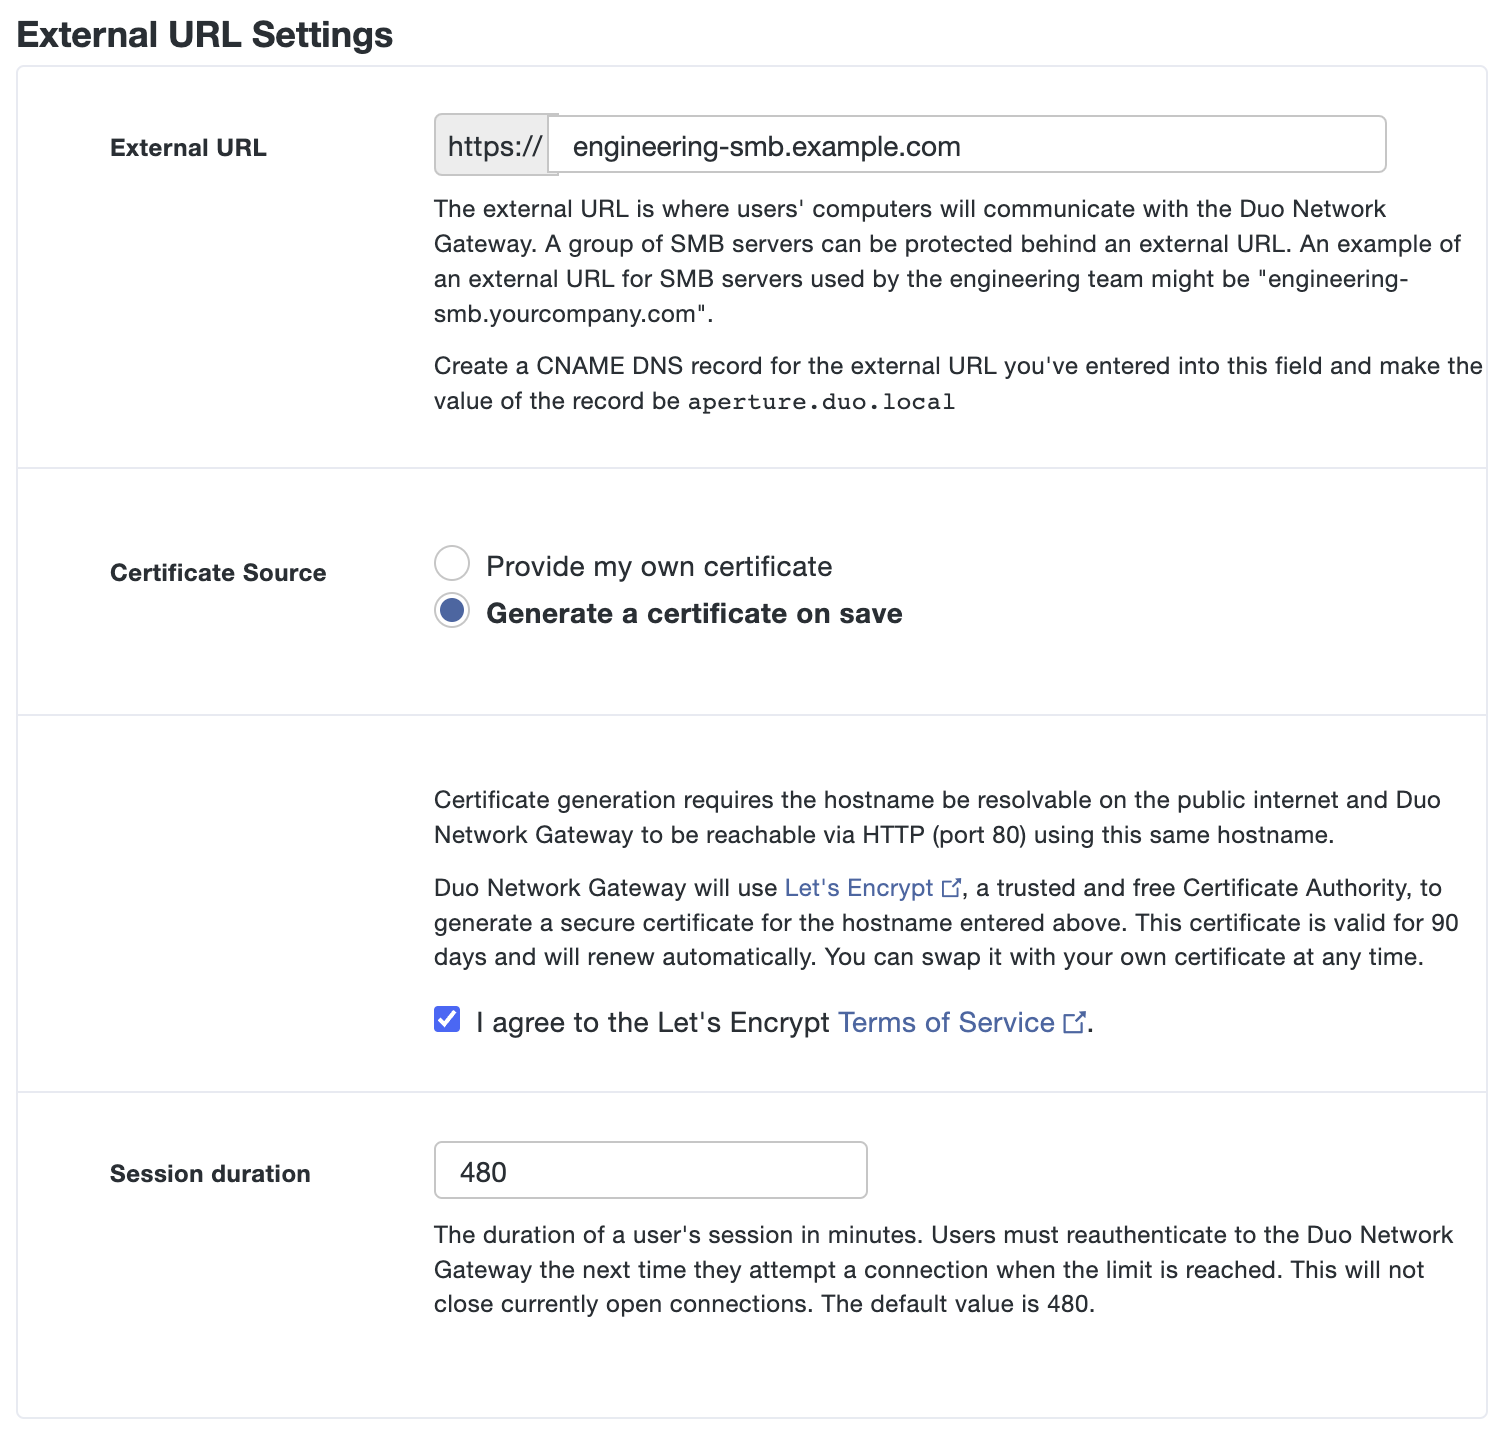Image resolution: width=1512 pixels, height=1448 pixels.
Task: Click the External URL input field
Action: tap(970, 145)
